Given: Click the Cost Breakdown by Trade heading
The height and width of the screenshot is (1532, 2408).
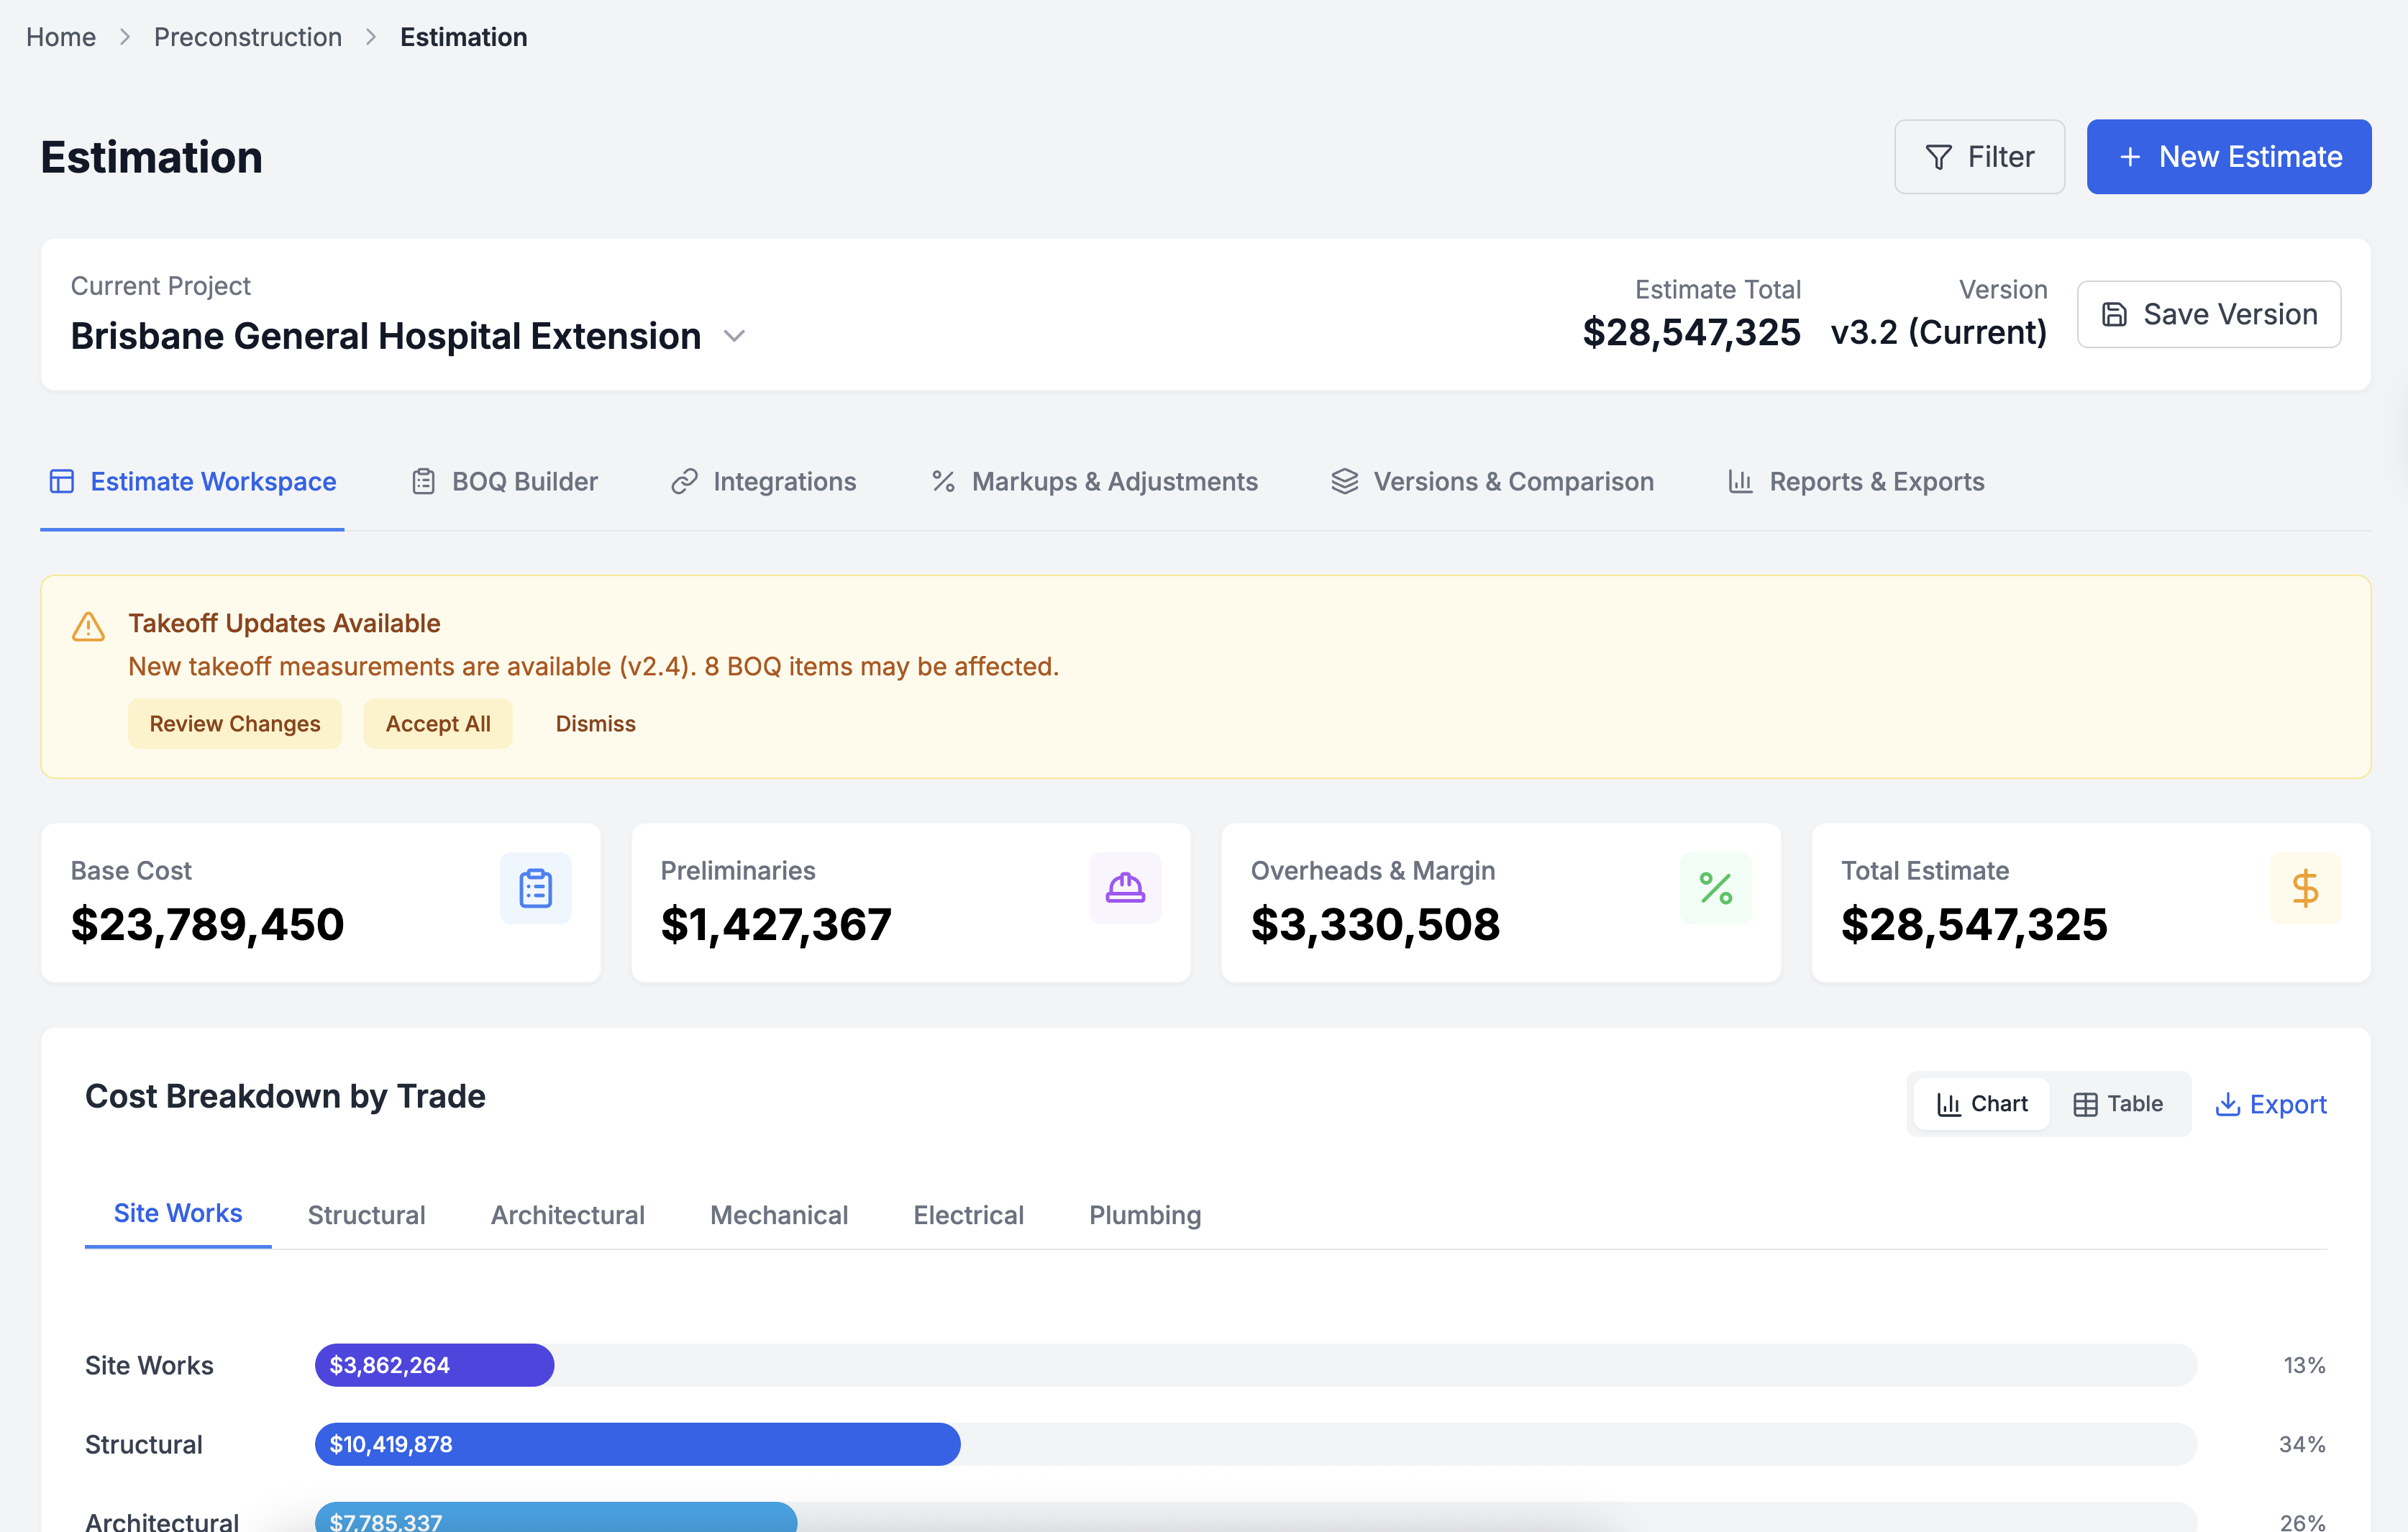Looking at the screenshot, I should [x=285, y=1096].
